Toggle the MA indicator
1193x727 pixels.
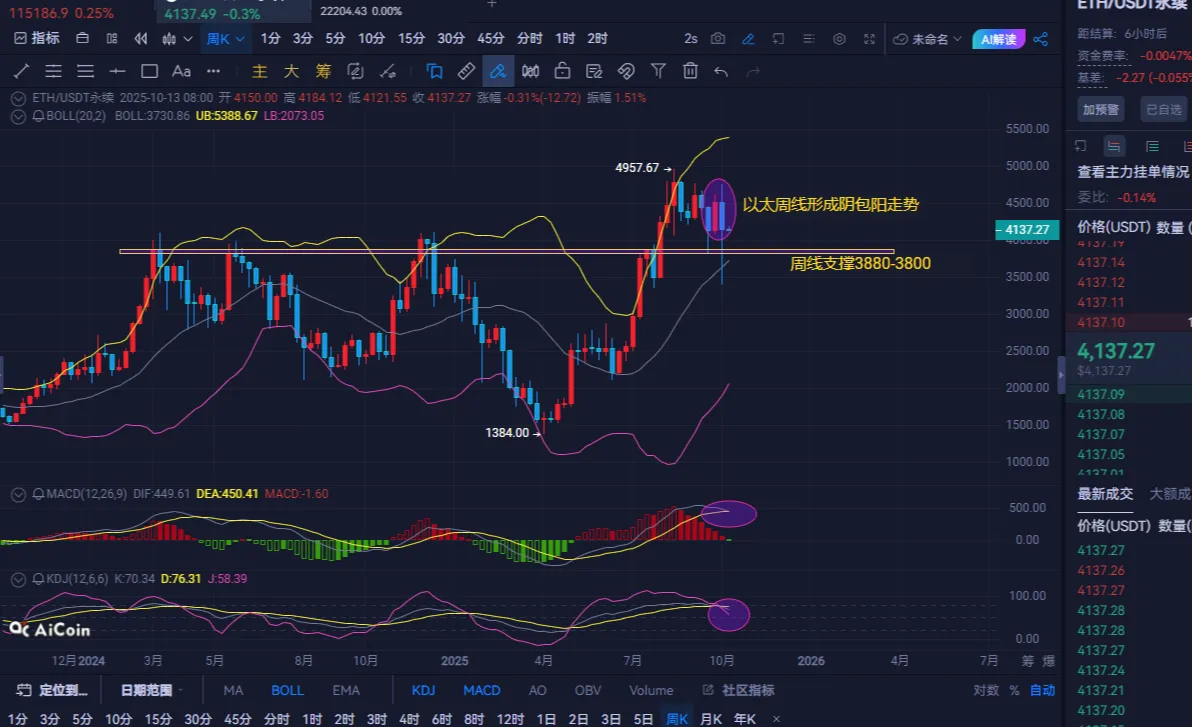[234, 690]
